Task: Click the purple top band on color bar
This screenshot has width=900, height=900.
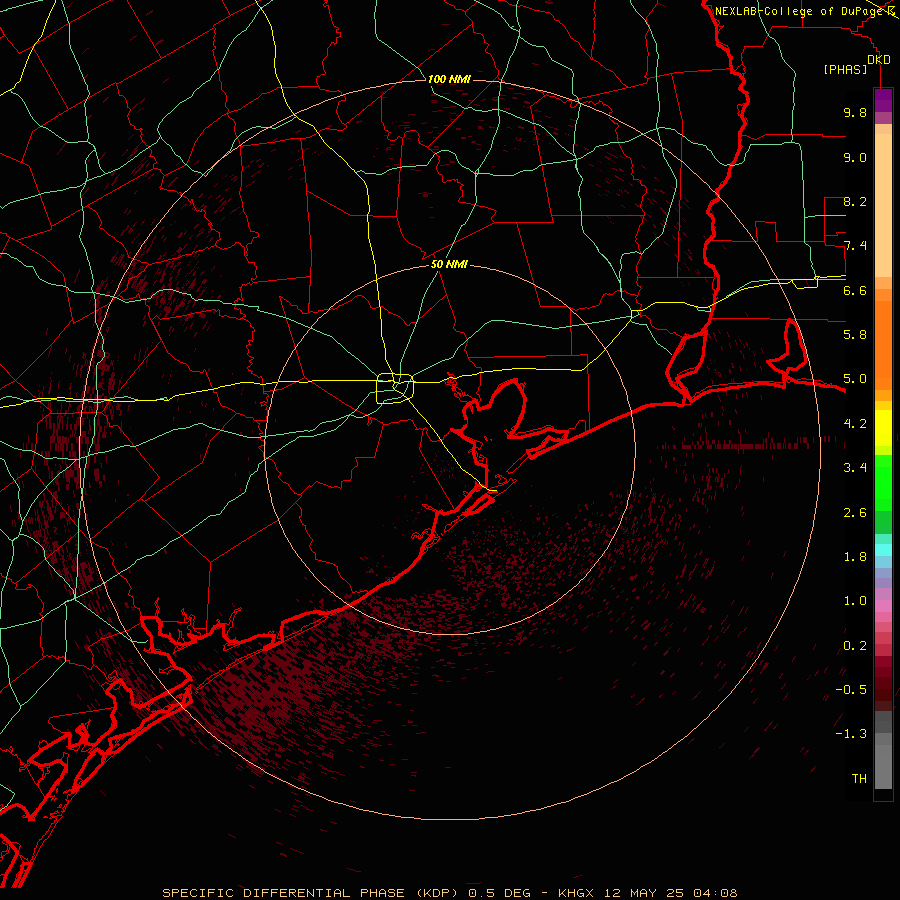Action: 883,100
